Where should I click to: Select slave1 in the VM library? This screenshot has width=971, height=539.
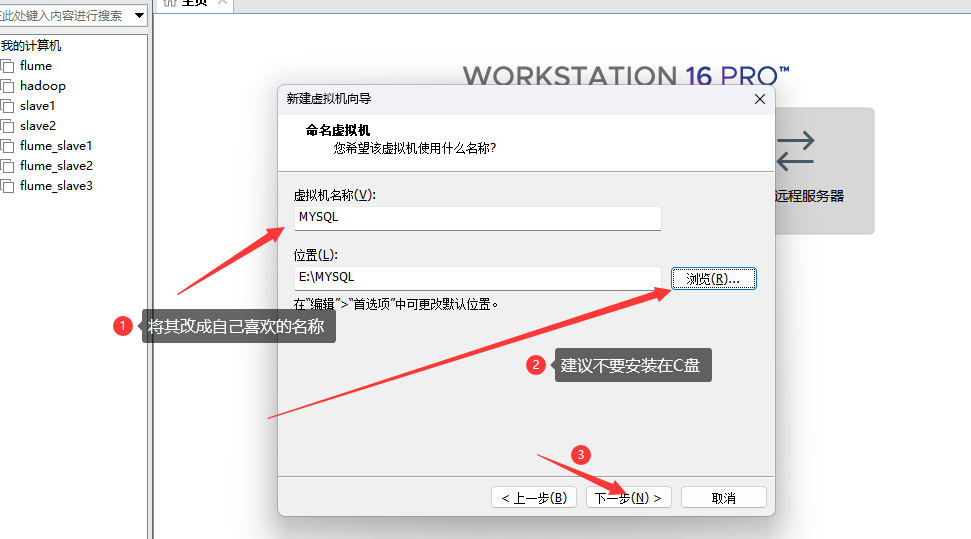tap(37, 106)
